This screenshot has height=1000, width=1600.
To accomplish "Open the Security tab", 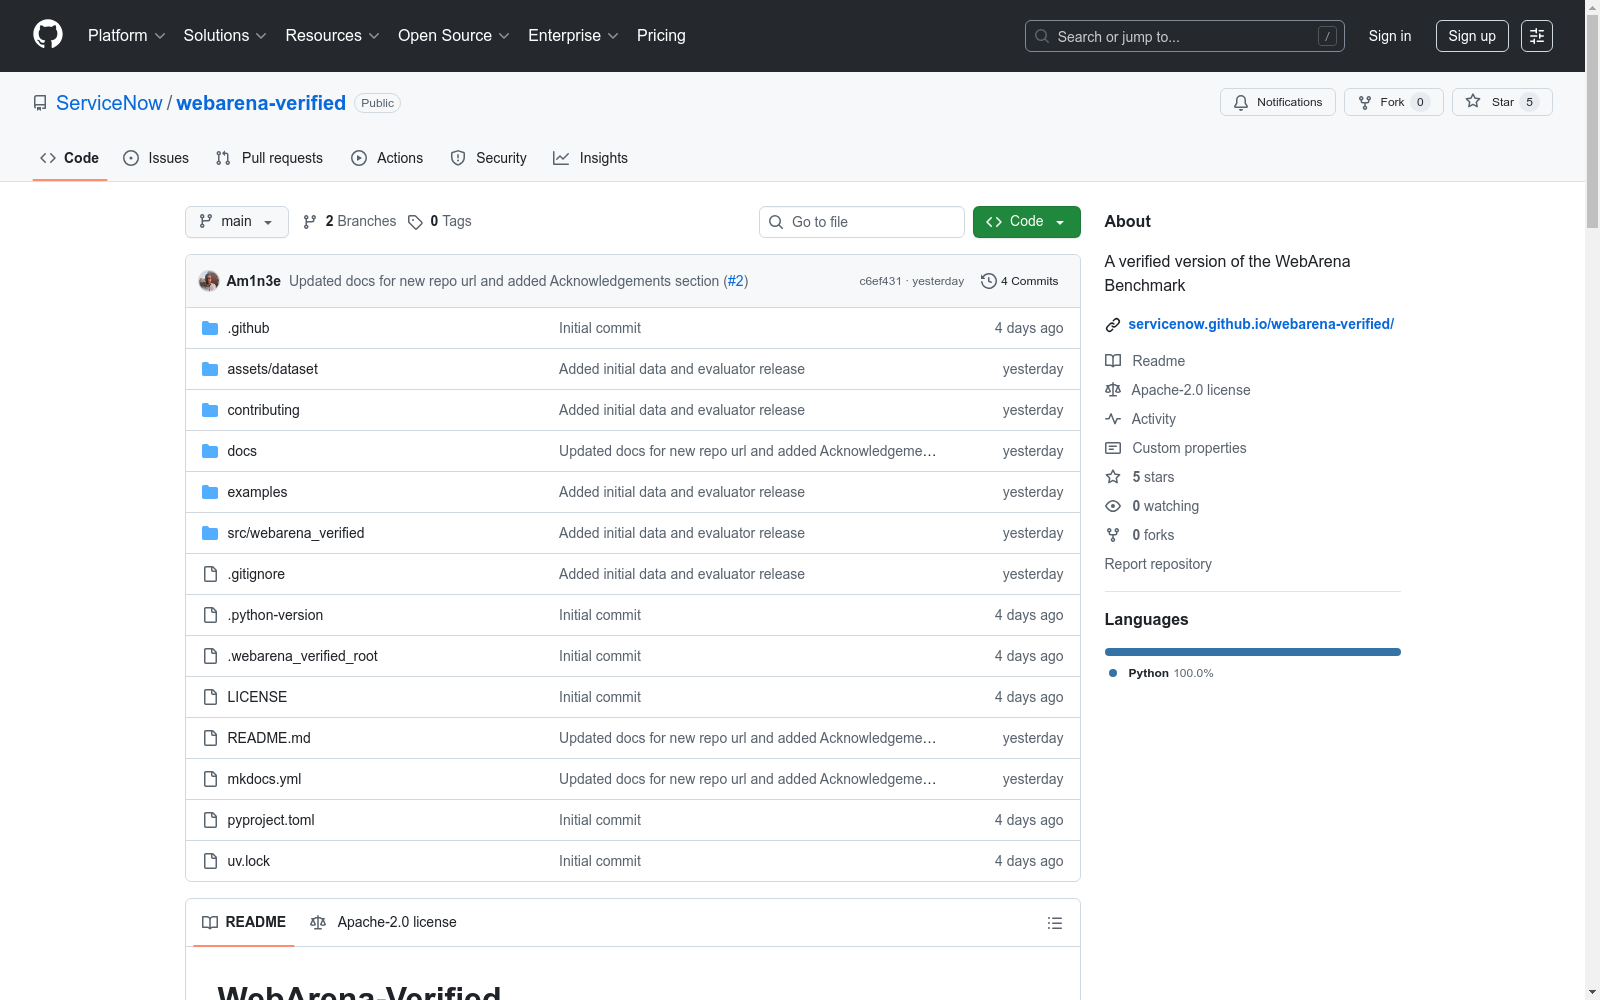I will pos(488,158).
